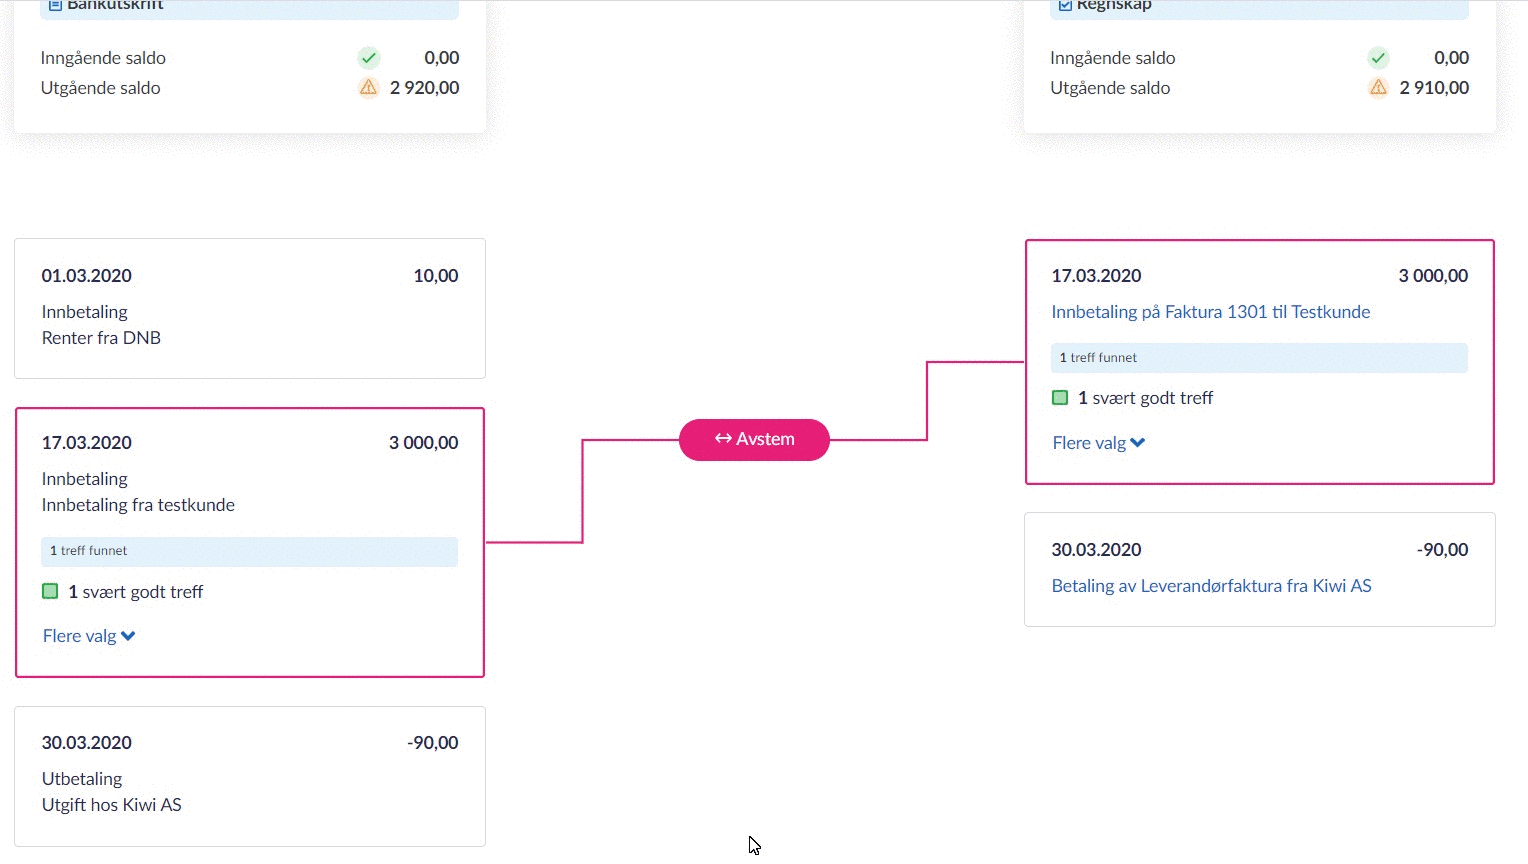The height and width of the screenshot is (864, 1528).
Task: Click the double-arrow icon on Avstem
Action: click(x=723, y=439)
